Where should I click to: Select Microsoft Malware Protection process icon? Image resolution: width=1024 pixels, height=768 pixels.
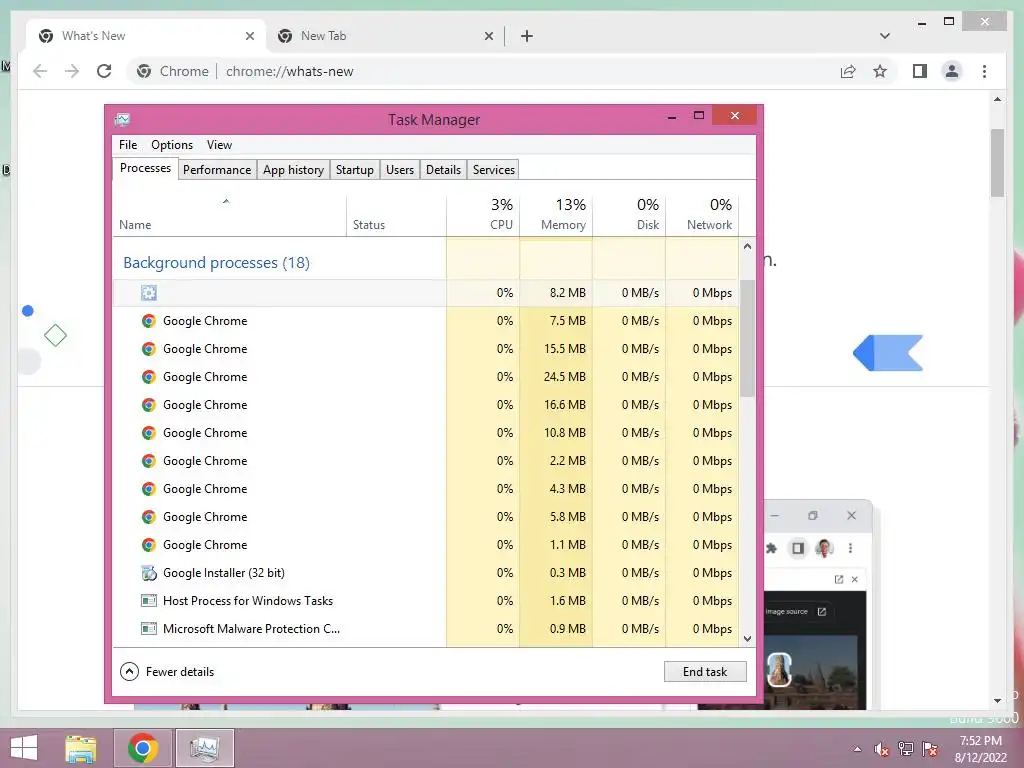coord(149,629)
